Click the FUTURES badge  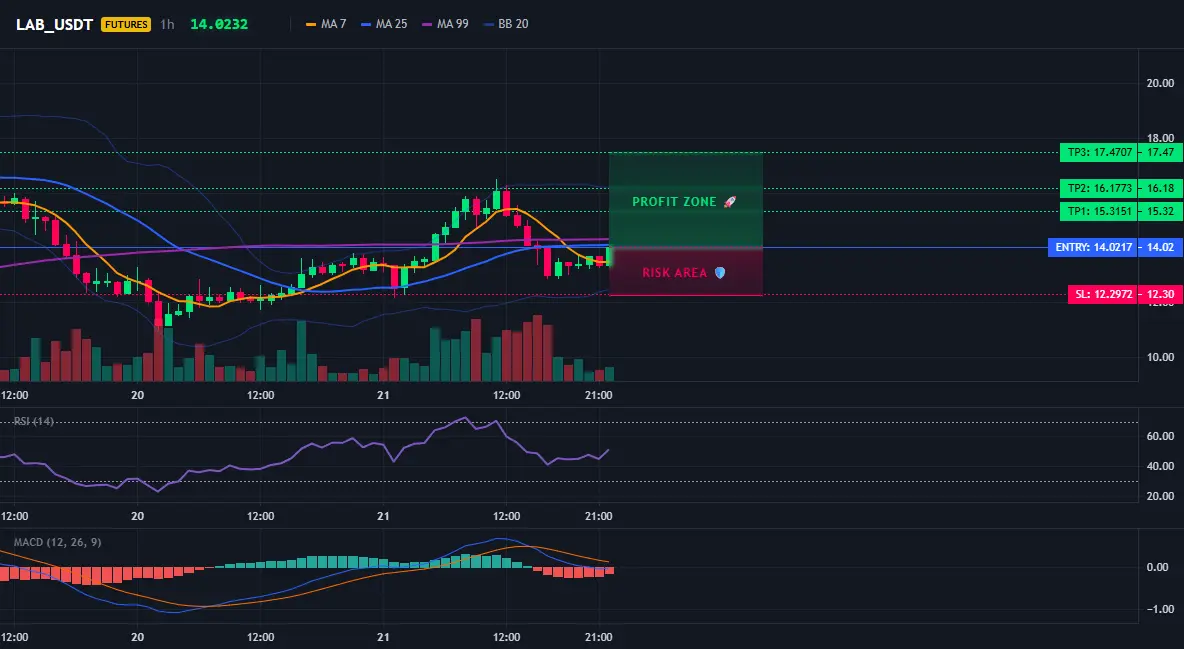coord(126,24)
